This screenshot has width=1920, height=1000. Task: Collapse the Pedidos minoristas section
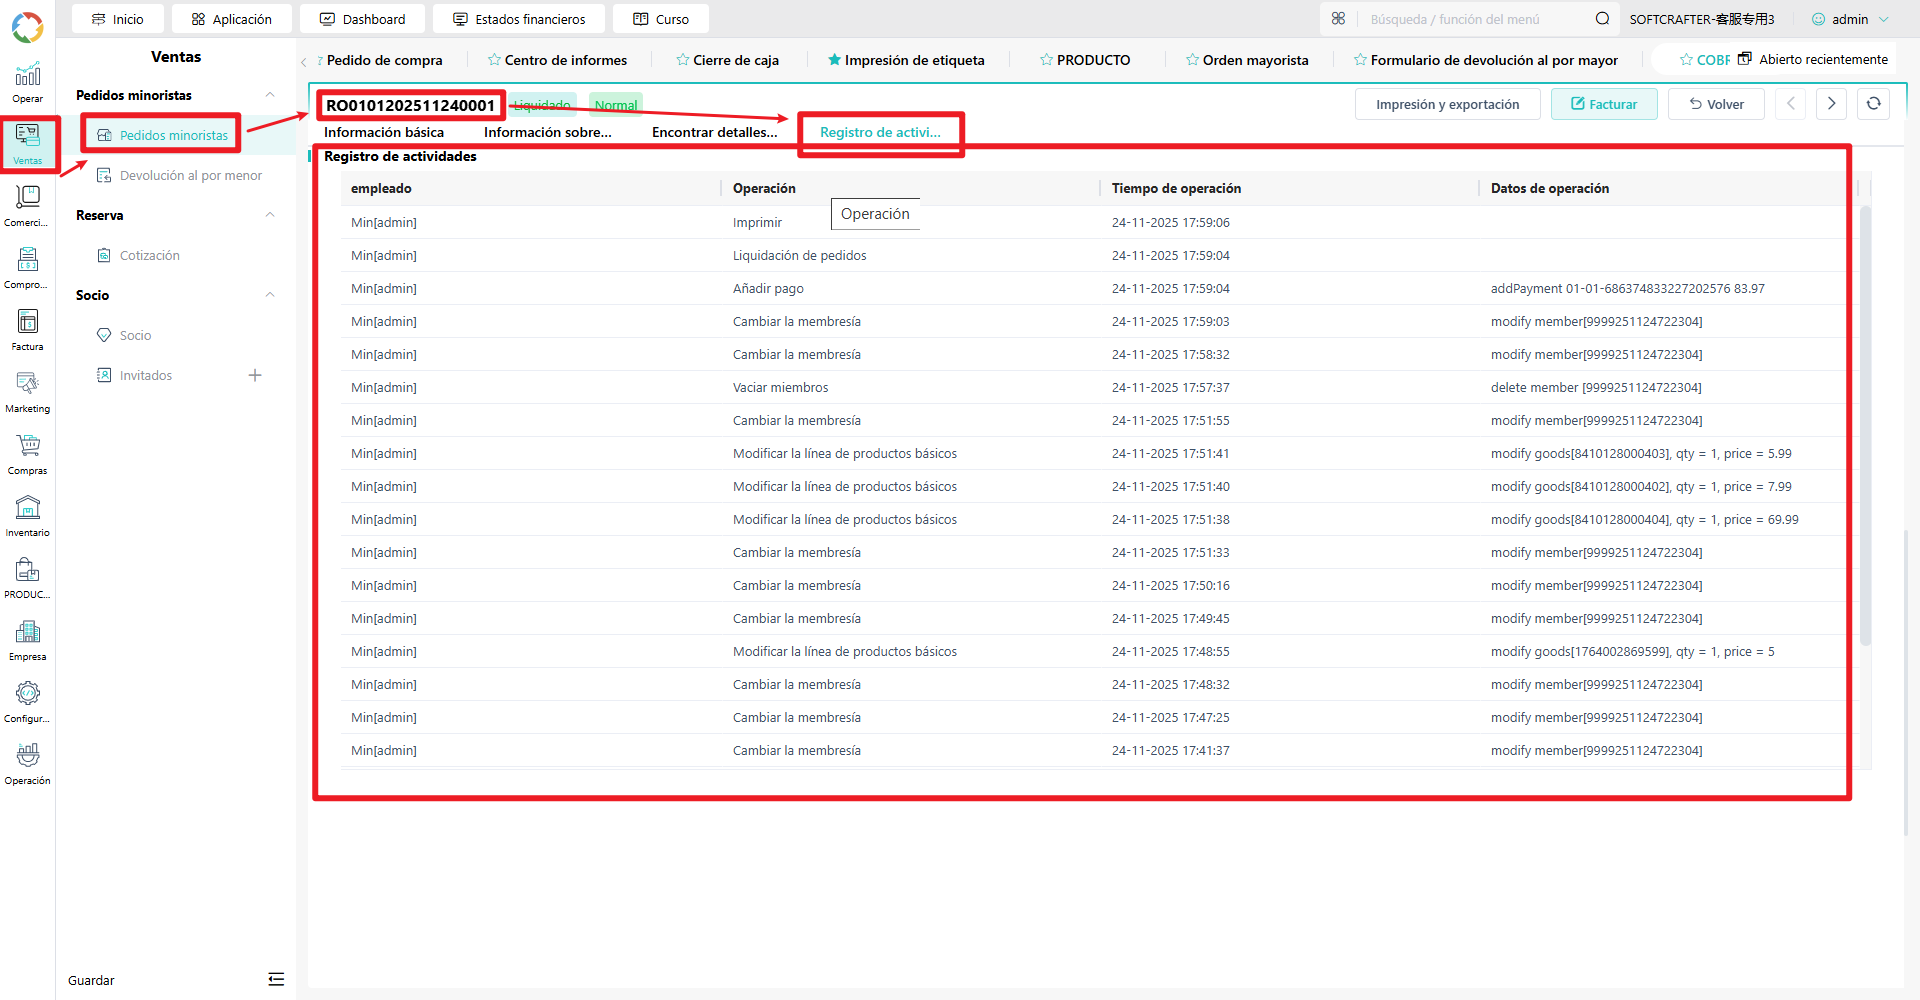270,95
